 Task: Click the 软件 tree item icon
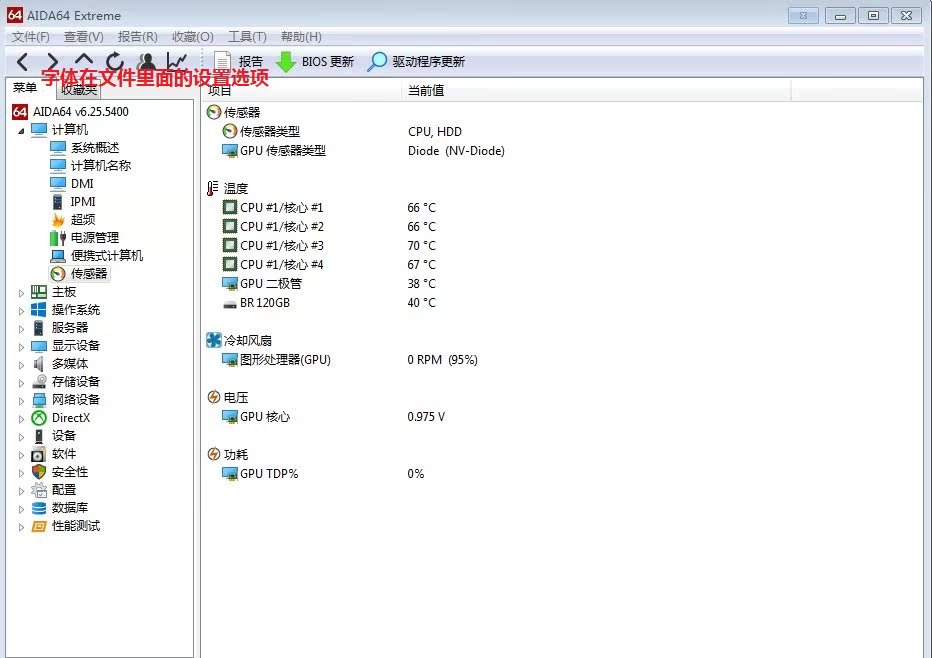coord(39,454)
